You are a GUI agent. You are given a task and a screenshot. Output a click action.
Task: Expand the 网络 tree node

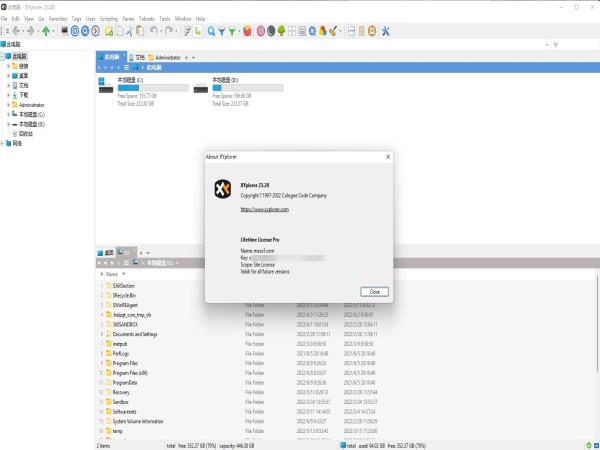coord(2,143)
